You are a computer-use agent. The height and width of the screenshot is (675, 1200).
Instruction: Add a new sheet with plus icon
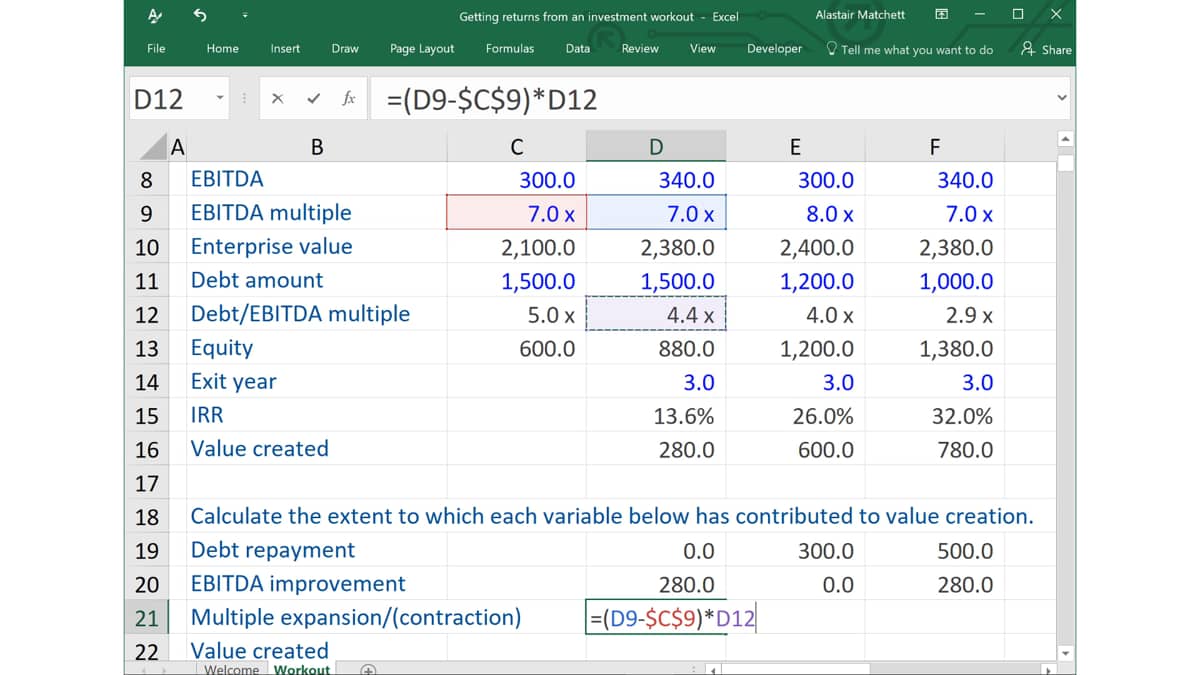(367, 669)
